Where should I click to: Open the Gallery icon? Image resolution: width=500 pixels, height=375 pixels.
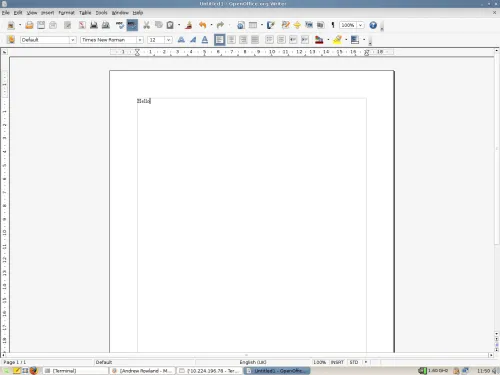[x=309, y=25]
